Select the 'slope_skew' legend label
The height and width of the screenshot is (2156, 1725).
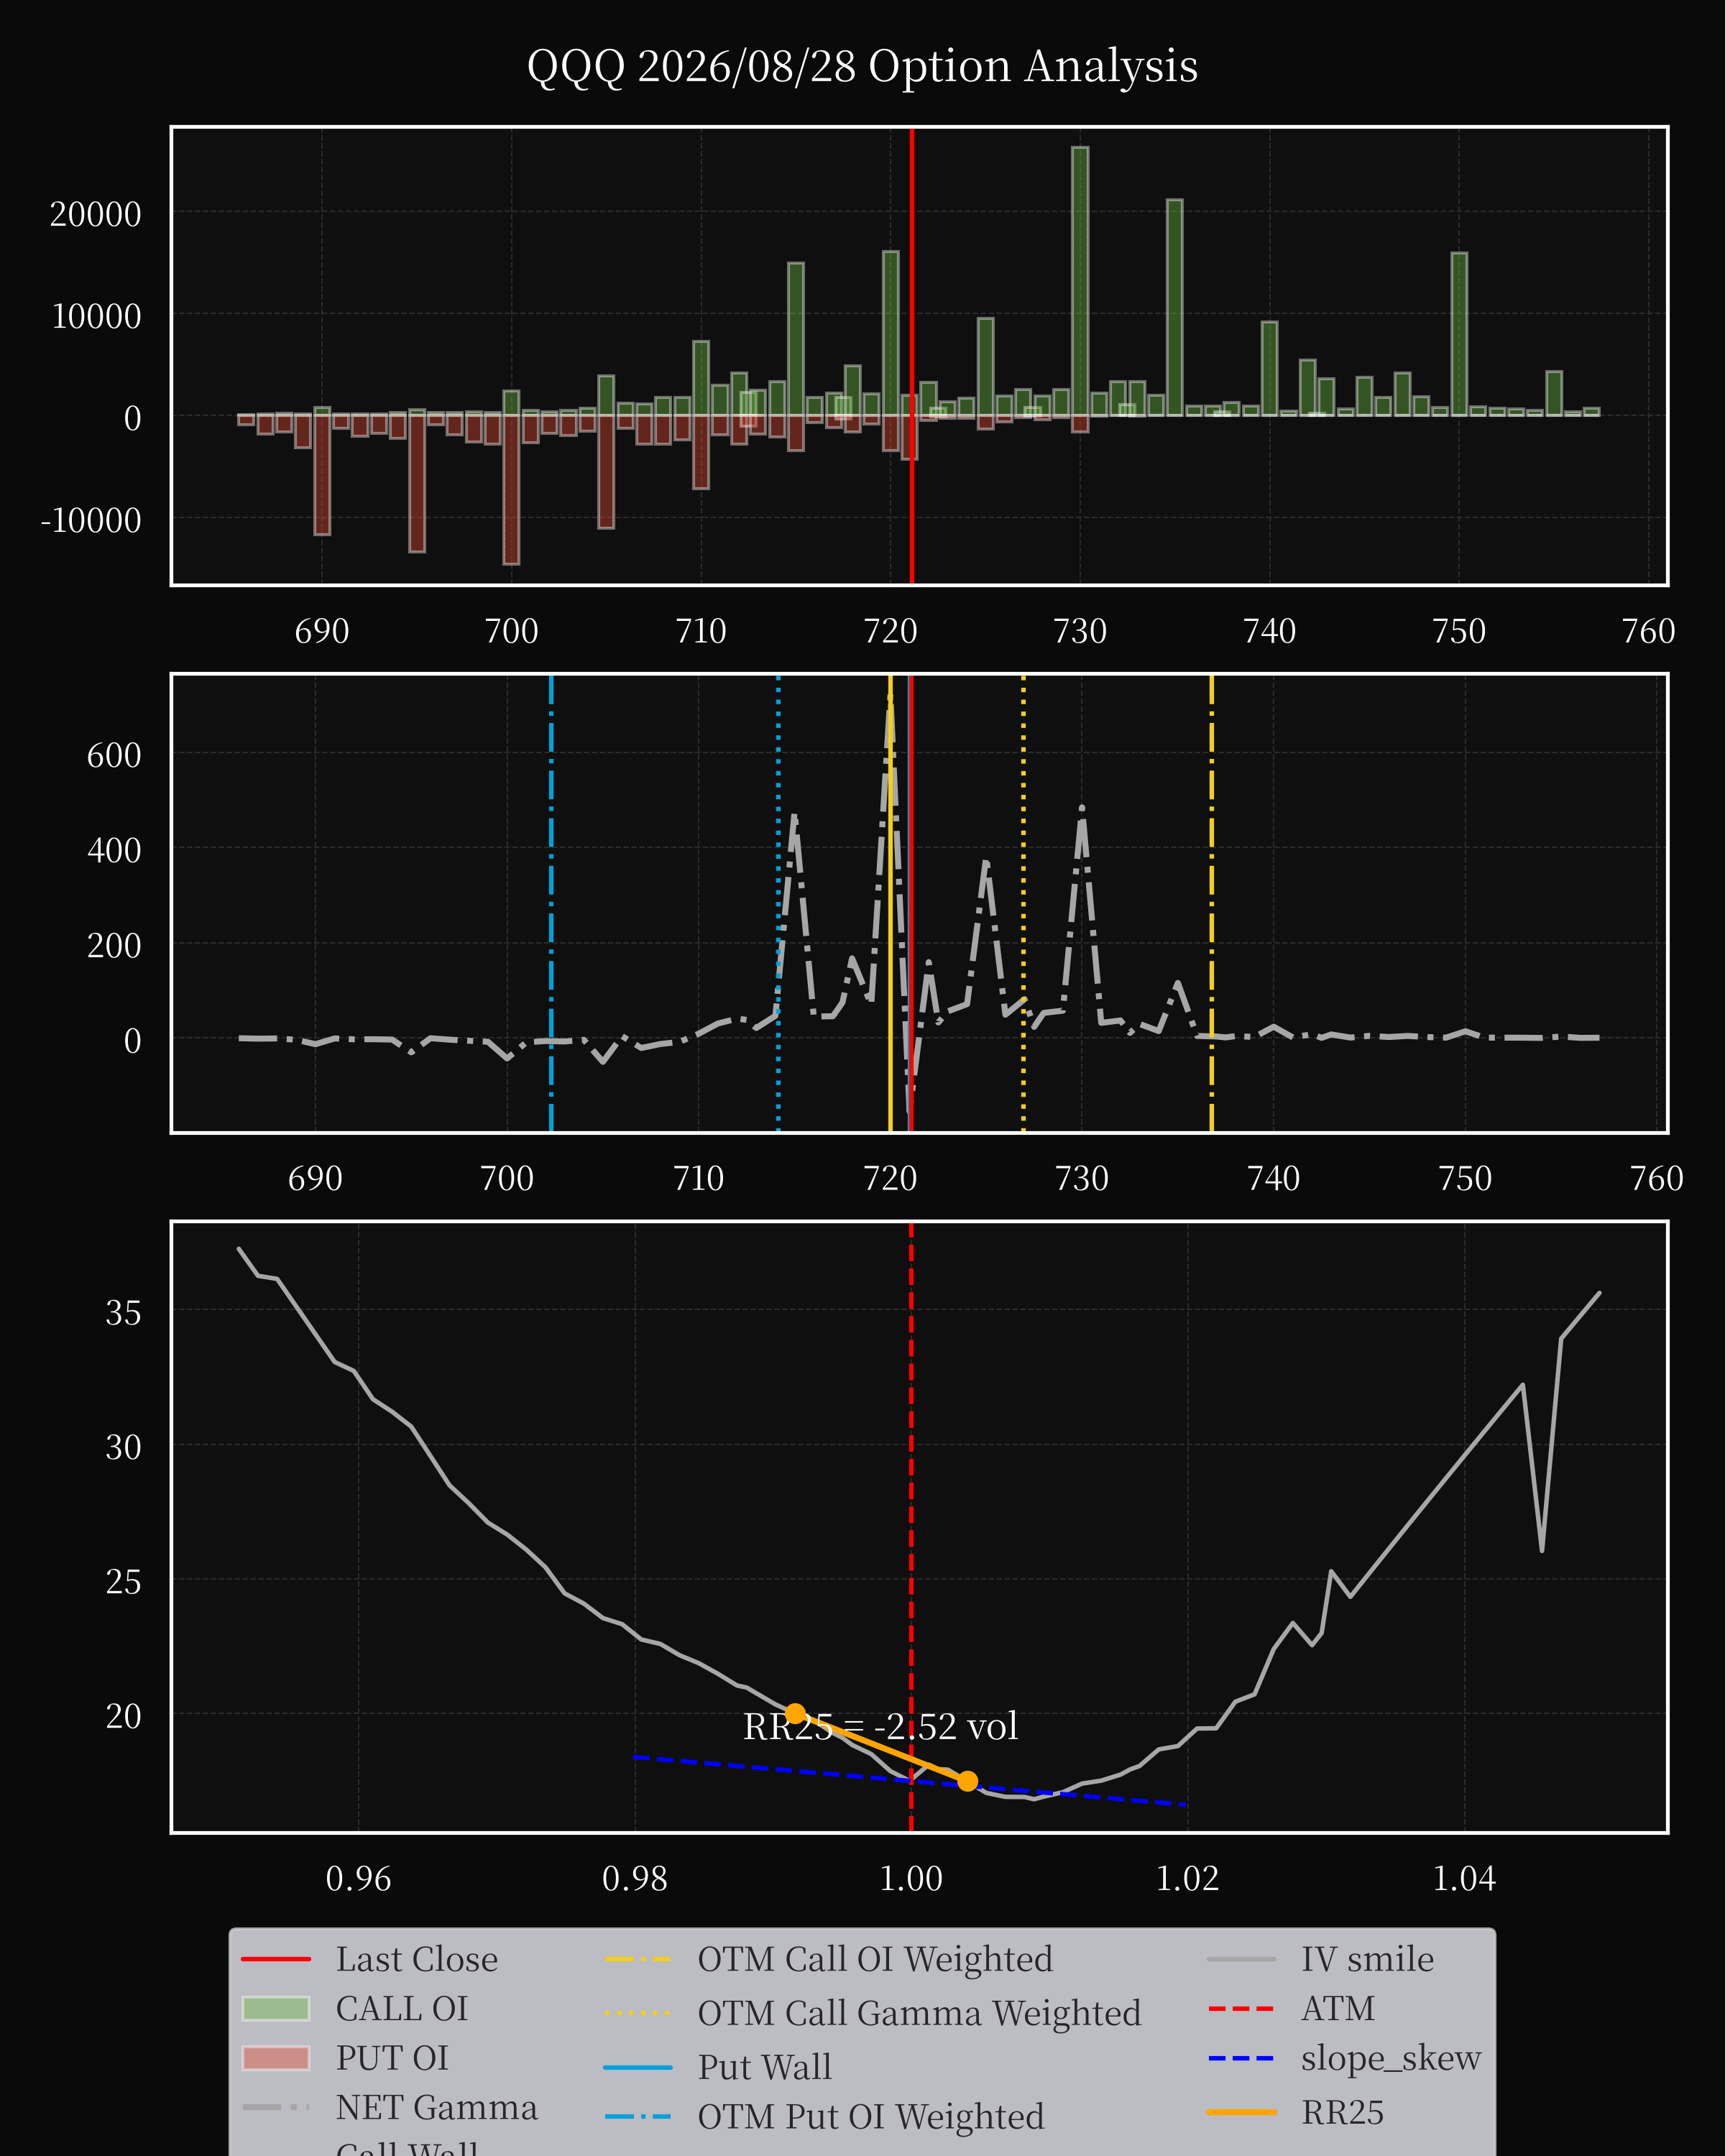(1391, 2058)
